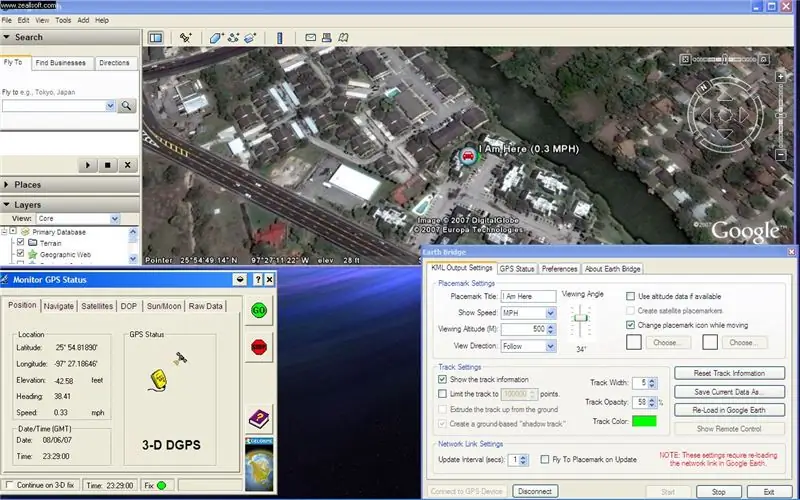Select the Ruler measurement tool

point(280,38)
